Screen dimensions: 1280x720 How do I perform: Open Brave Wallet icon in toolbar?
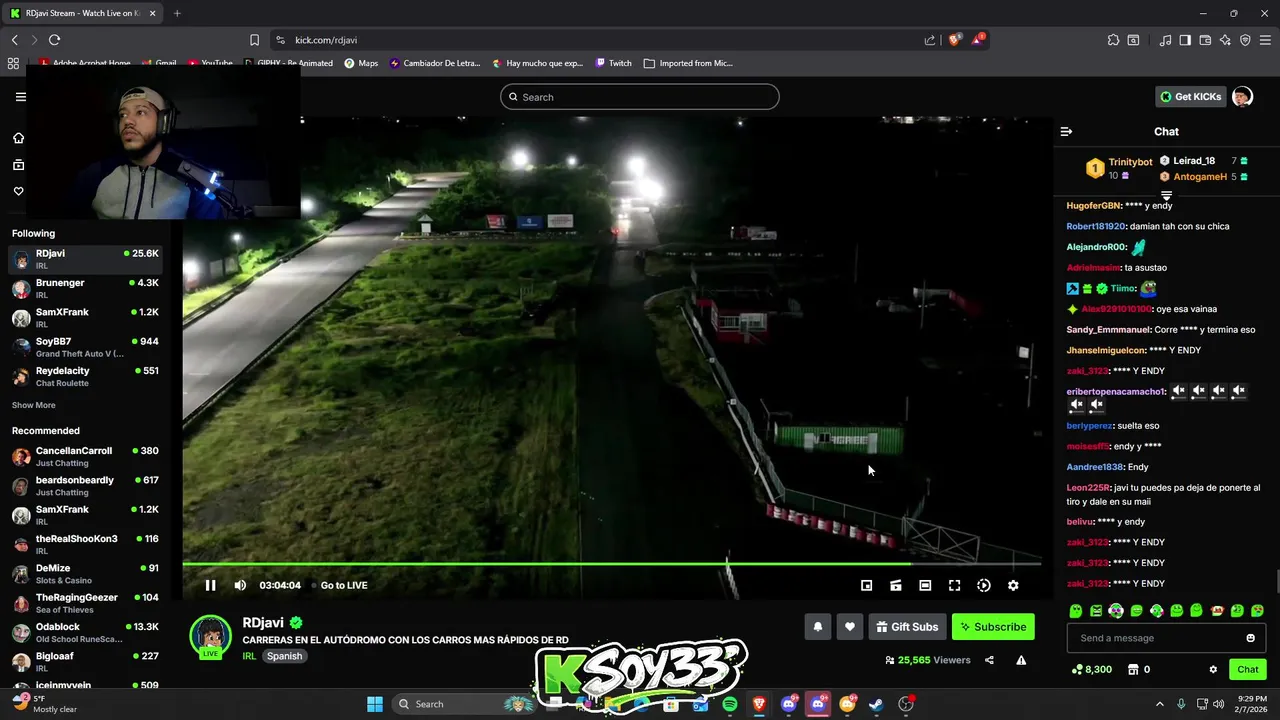pos(1205,40)
